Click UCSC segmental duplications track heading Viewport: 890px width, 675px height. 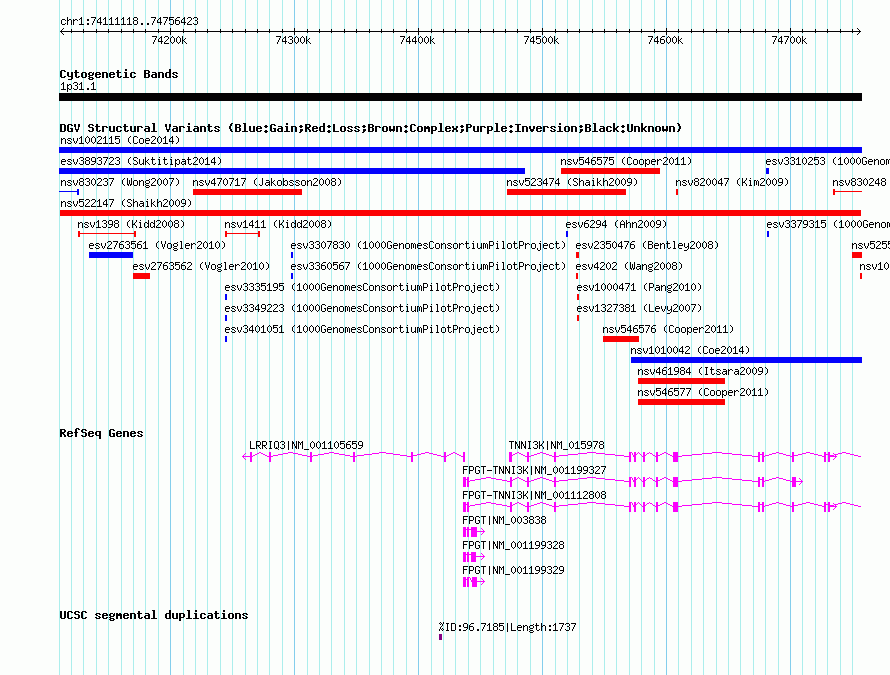click(x=154, y=615)
